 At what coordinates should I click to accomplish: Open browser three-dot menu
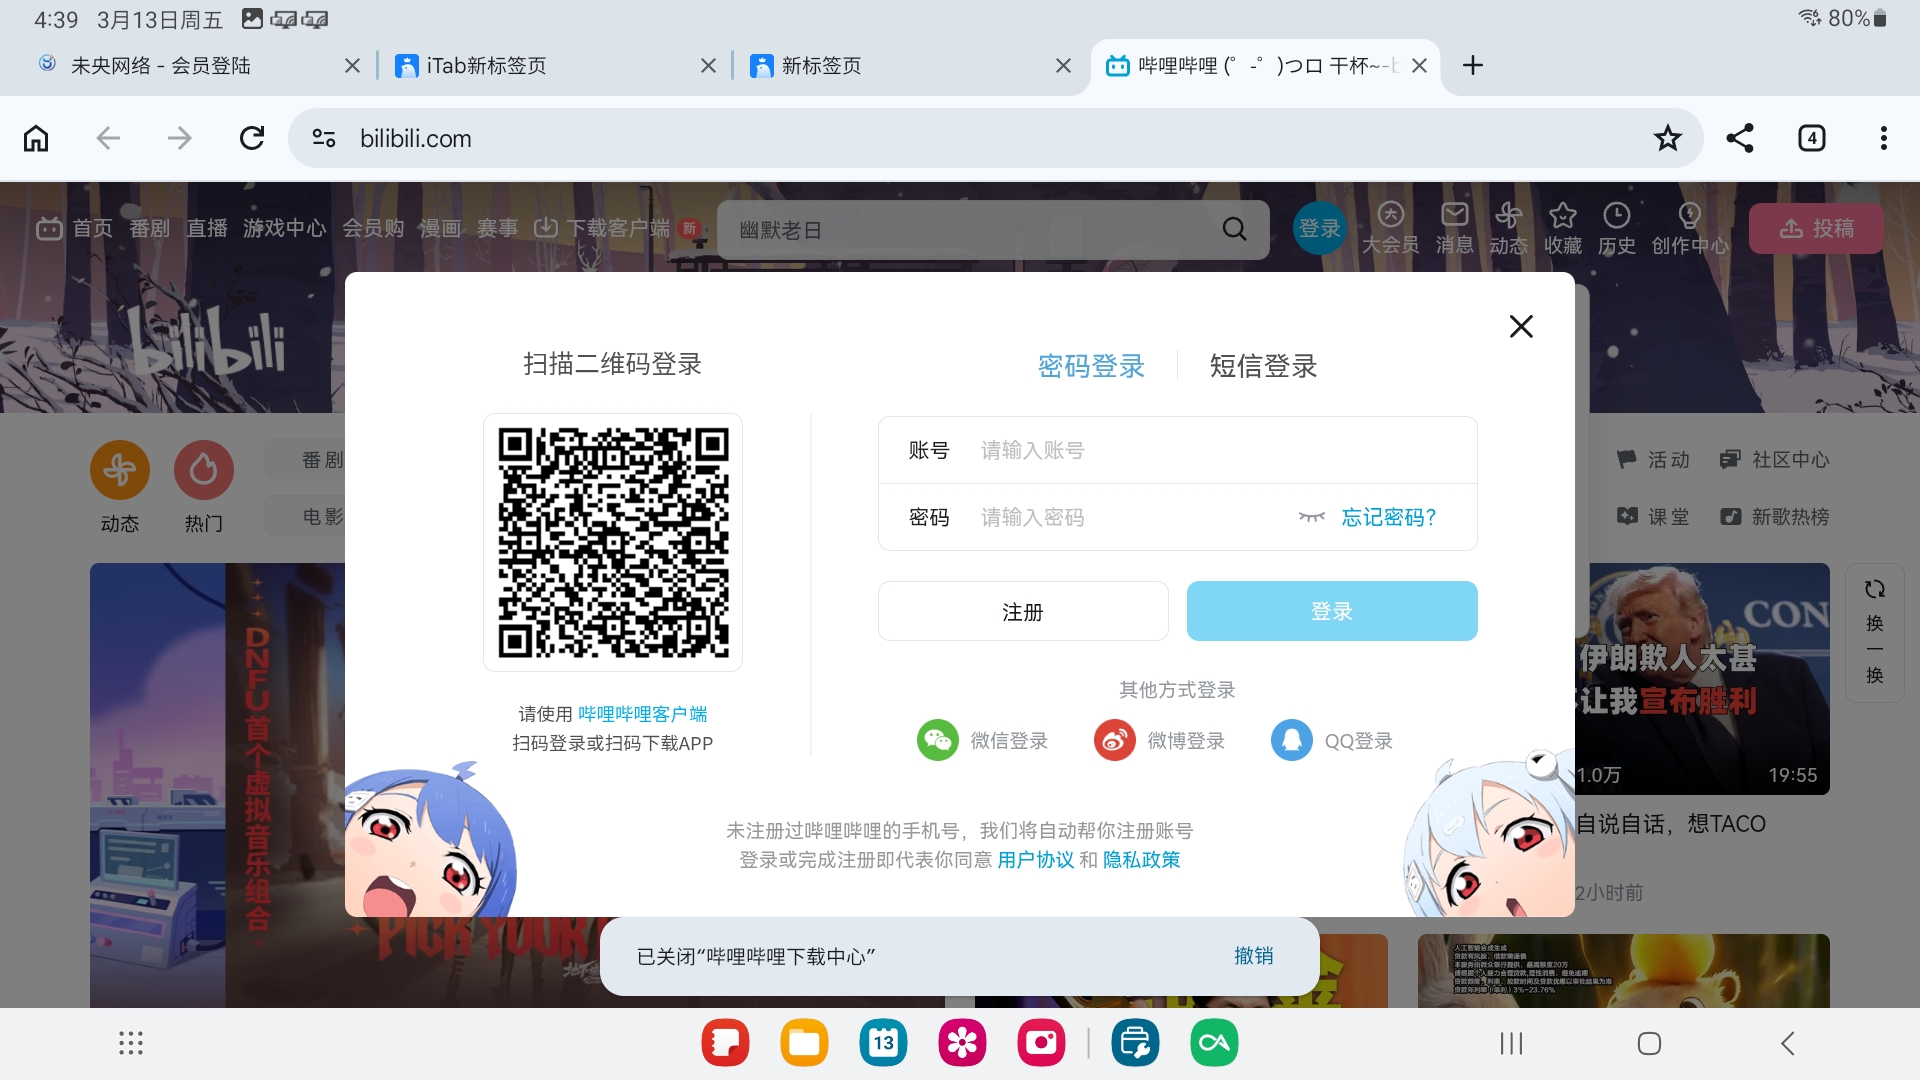1883,138
